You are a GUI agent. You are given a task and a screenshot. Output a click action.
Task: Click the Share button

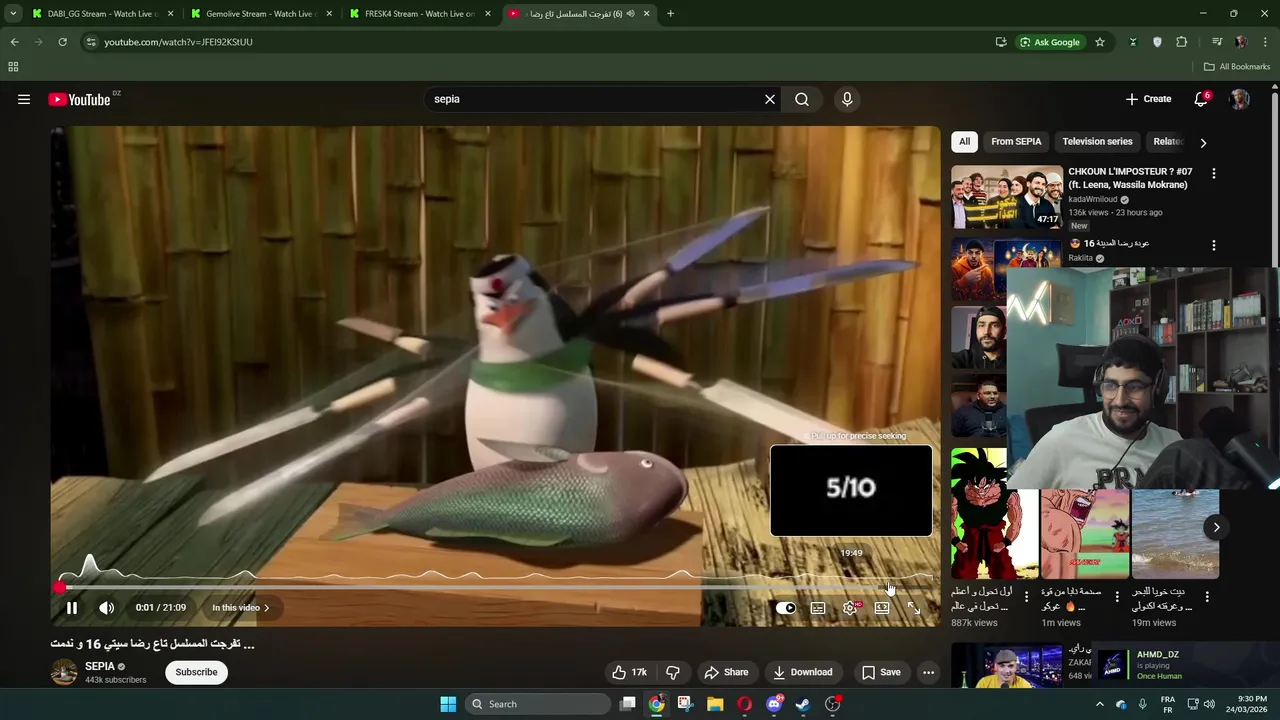click(x=726, y=672)
